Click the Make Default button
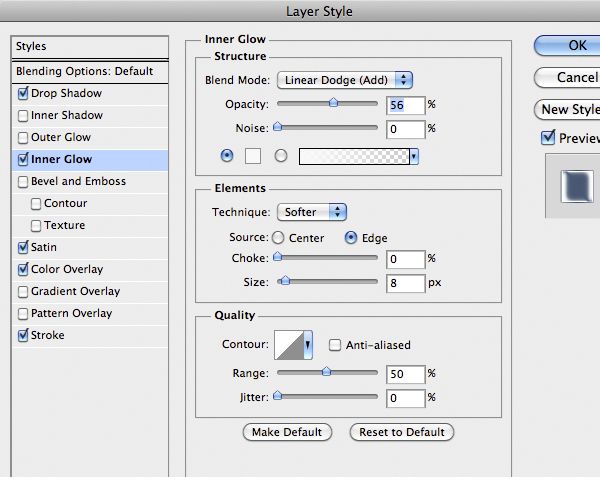Screen dimensions: 600x477 click(287, 432)
